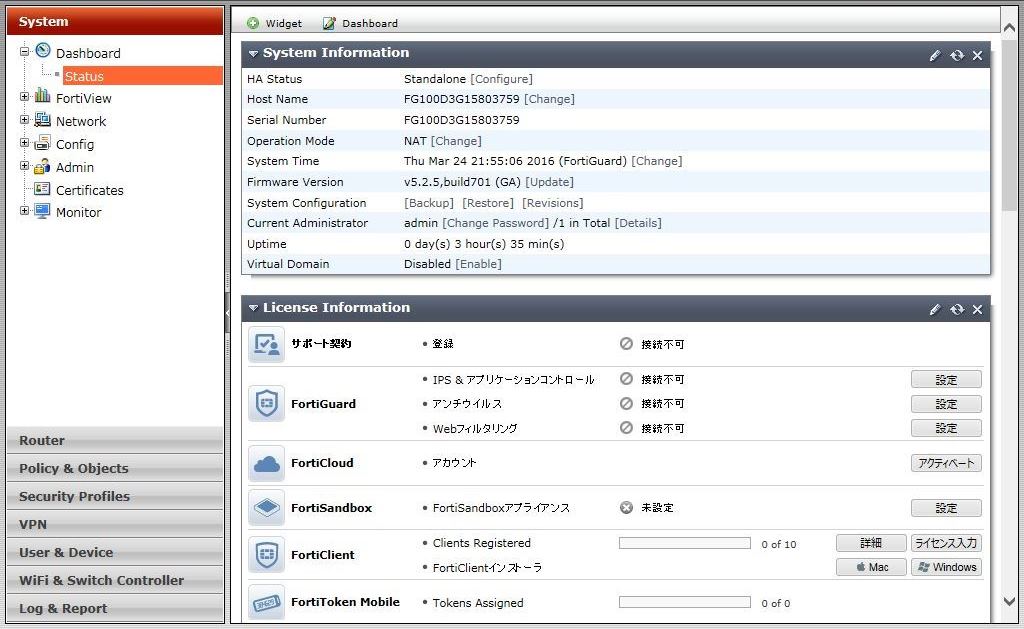Click the green add Widget icon
Viewport: 1024px width, 629px height.
[253, 23]
